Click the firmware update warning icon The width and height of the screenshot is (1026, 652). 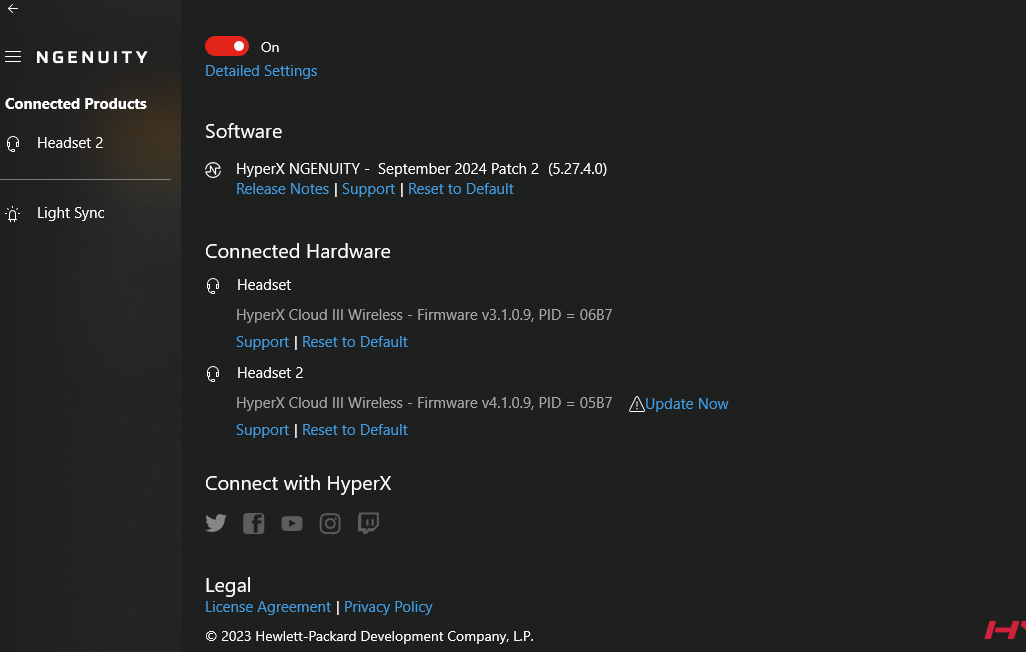[x=636, y=404]
